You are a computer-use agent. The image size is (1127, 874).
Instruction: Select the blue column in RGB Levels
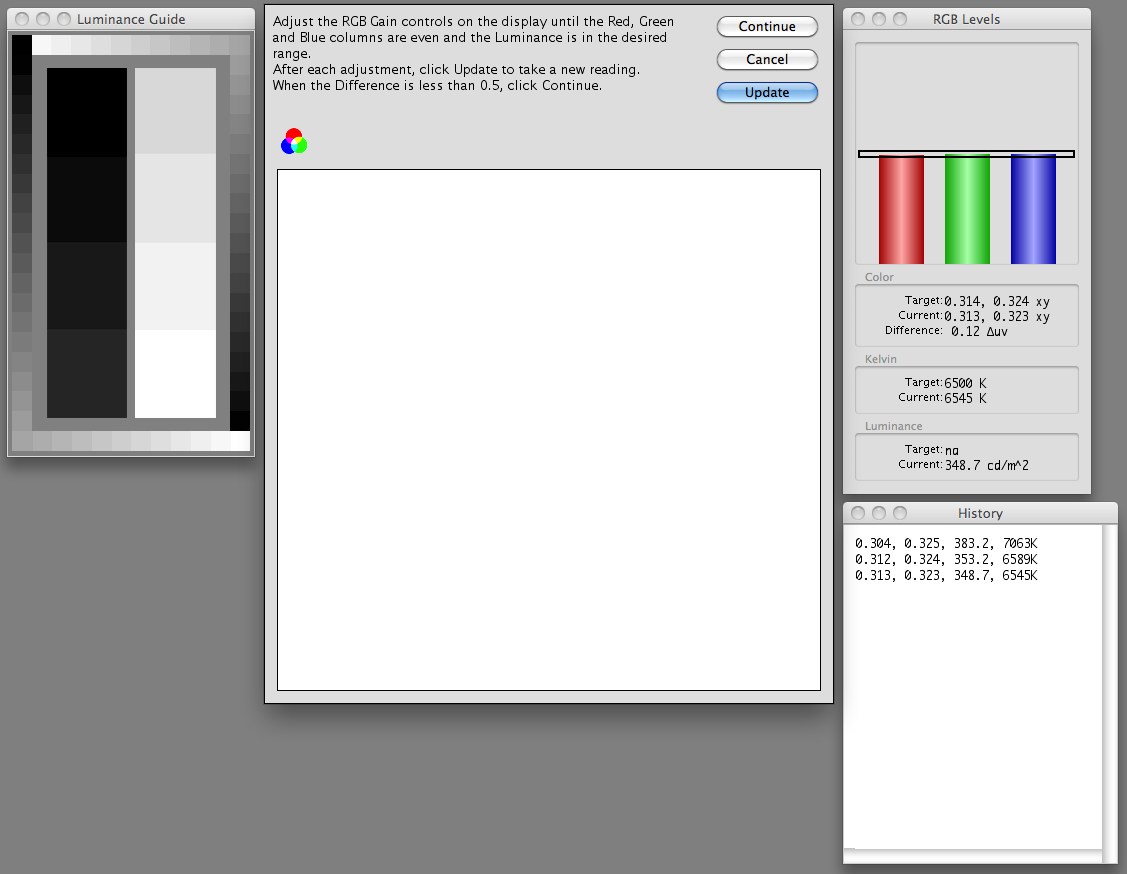pos(1033,209)
